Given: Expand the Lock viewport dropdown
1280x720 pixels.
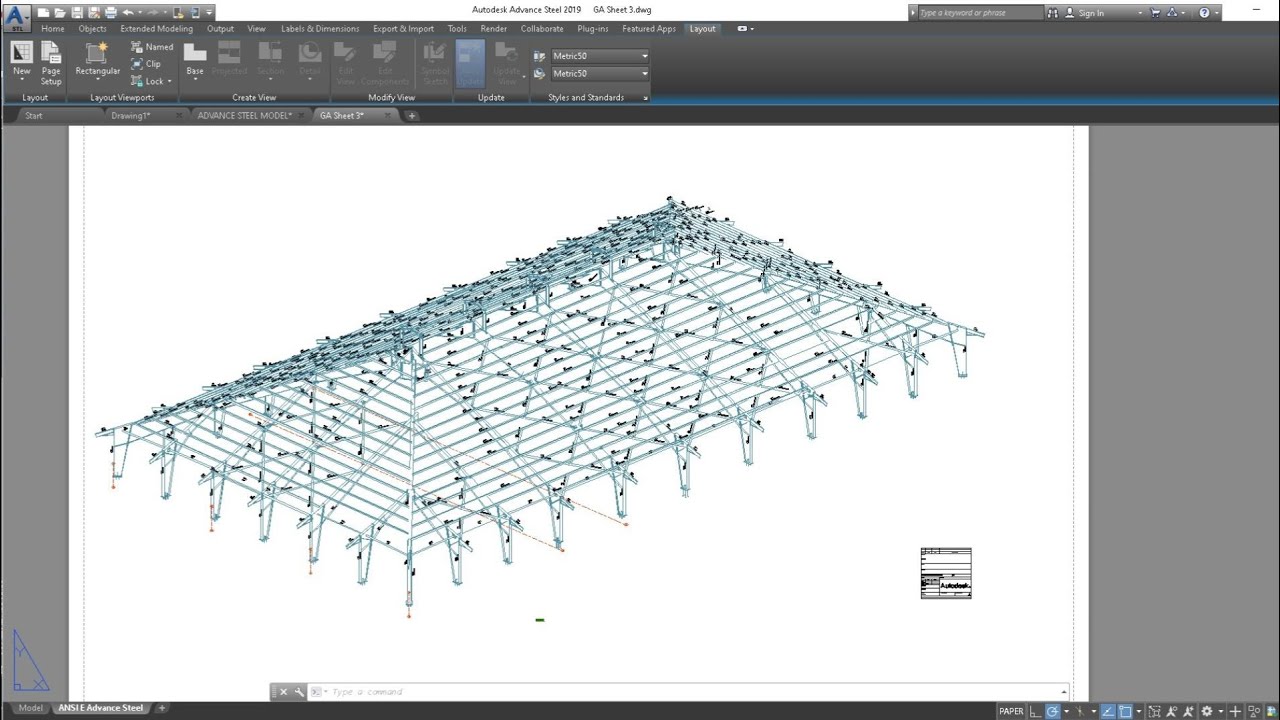Looking at the screenshot, I should tap(170, 82).
